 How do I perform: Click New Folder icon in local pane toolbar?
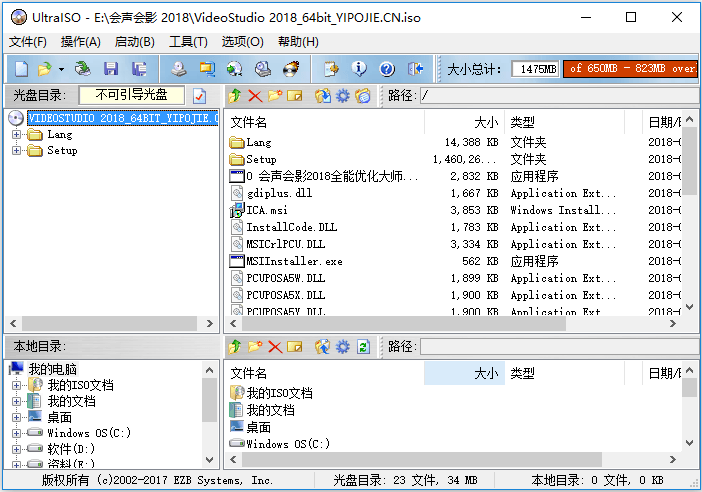click(x=255, y=347)
